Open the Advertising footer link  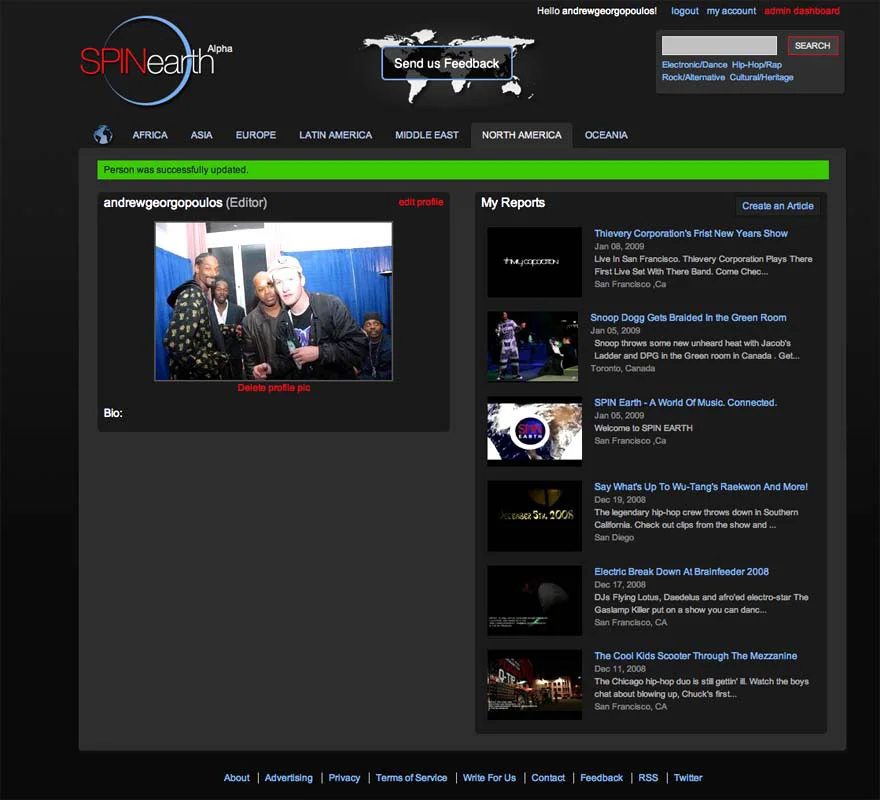click(288, 778)
